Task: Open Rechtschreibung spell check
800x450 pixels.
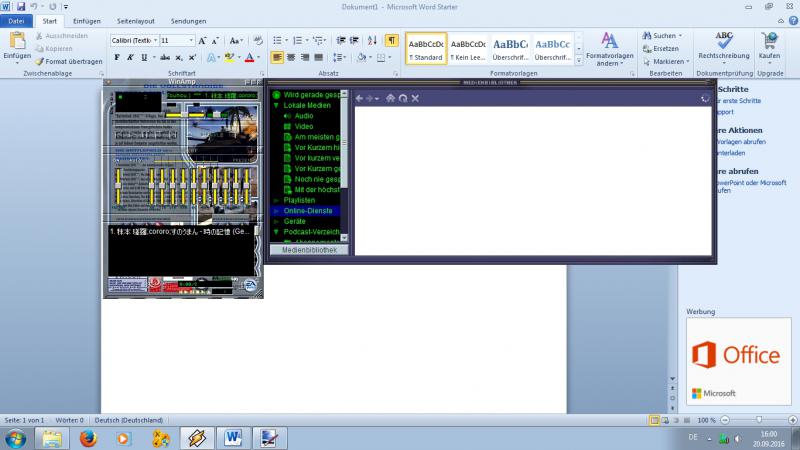Action: coord(723,45)
